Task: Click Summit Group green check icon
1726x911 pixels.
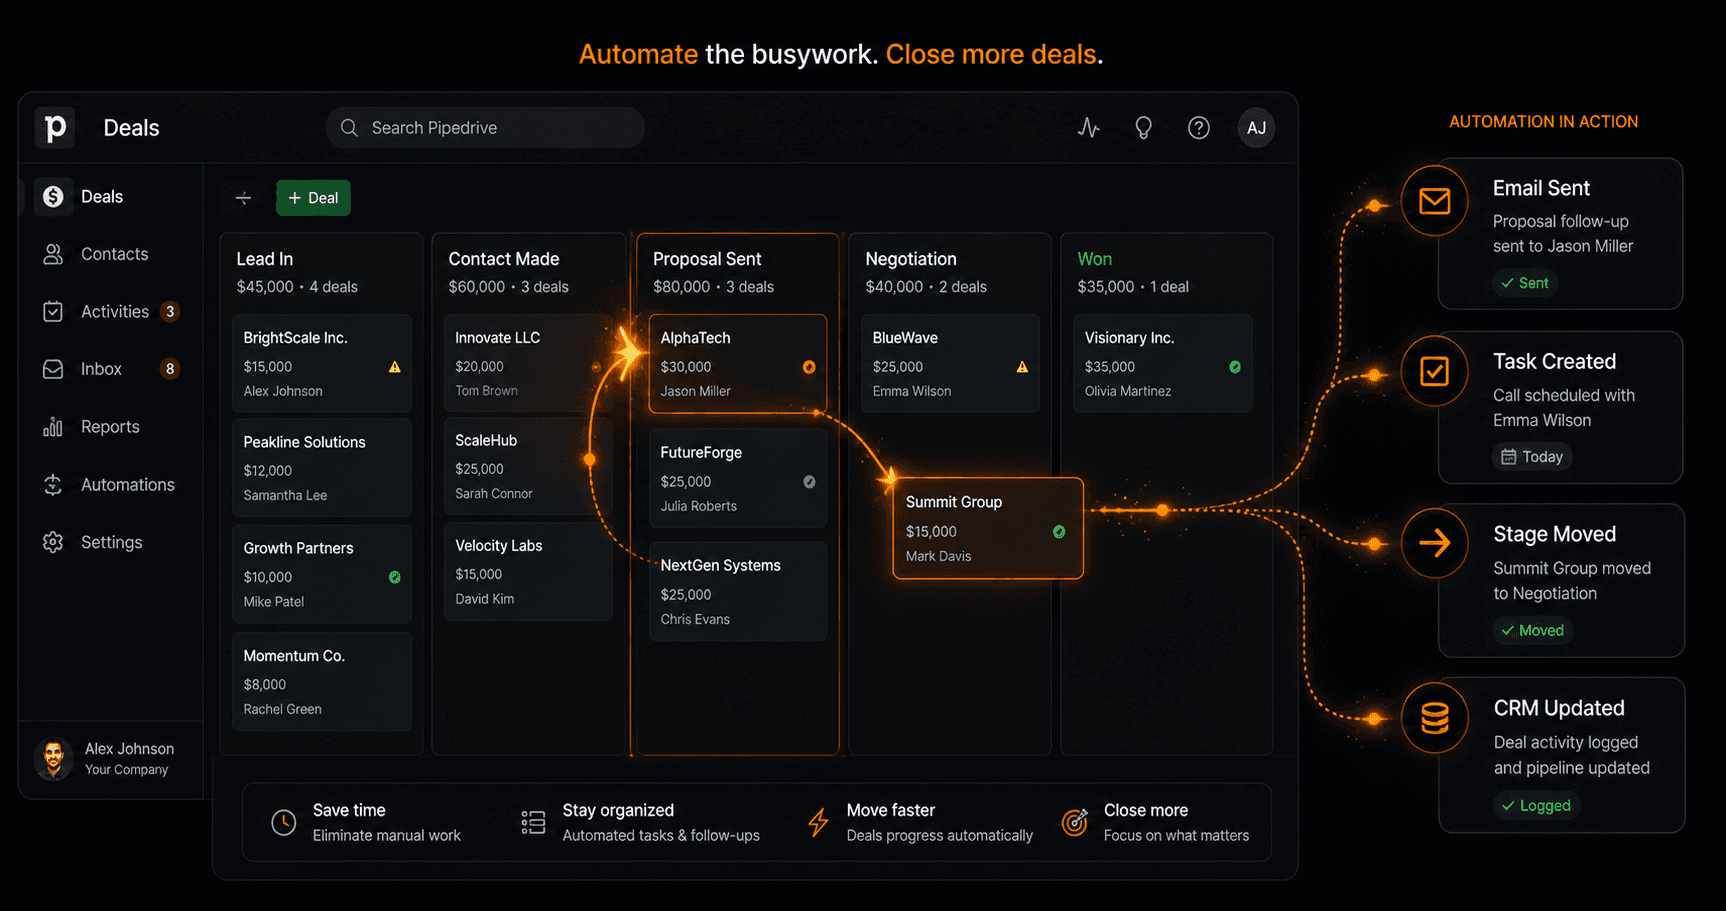Action: pos(1059,532)
